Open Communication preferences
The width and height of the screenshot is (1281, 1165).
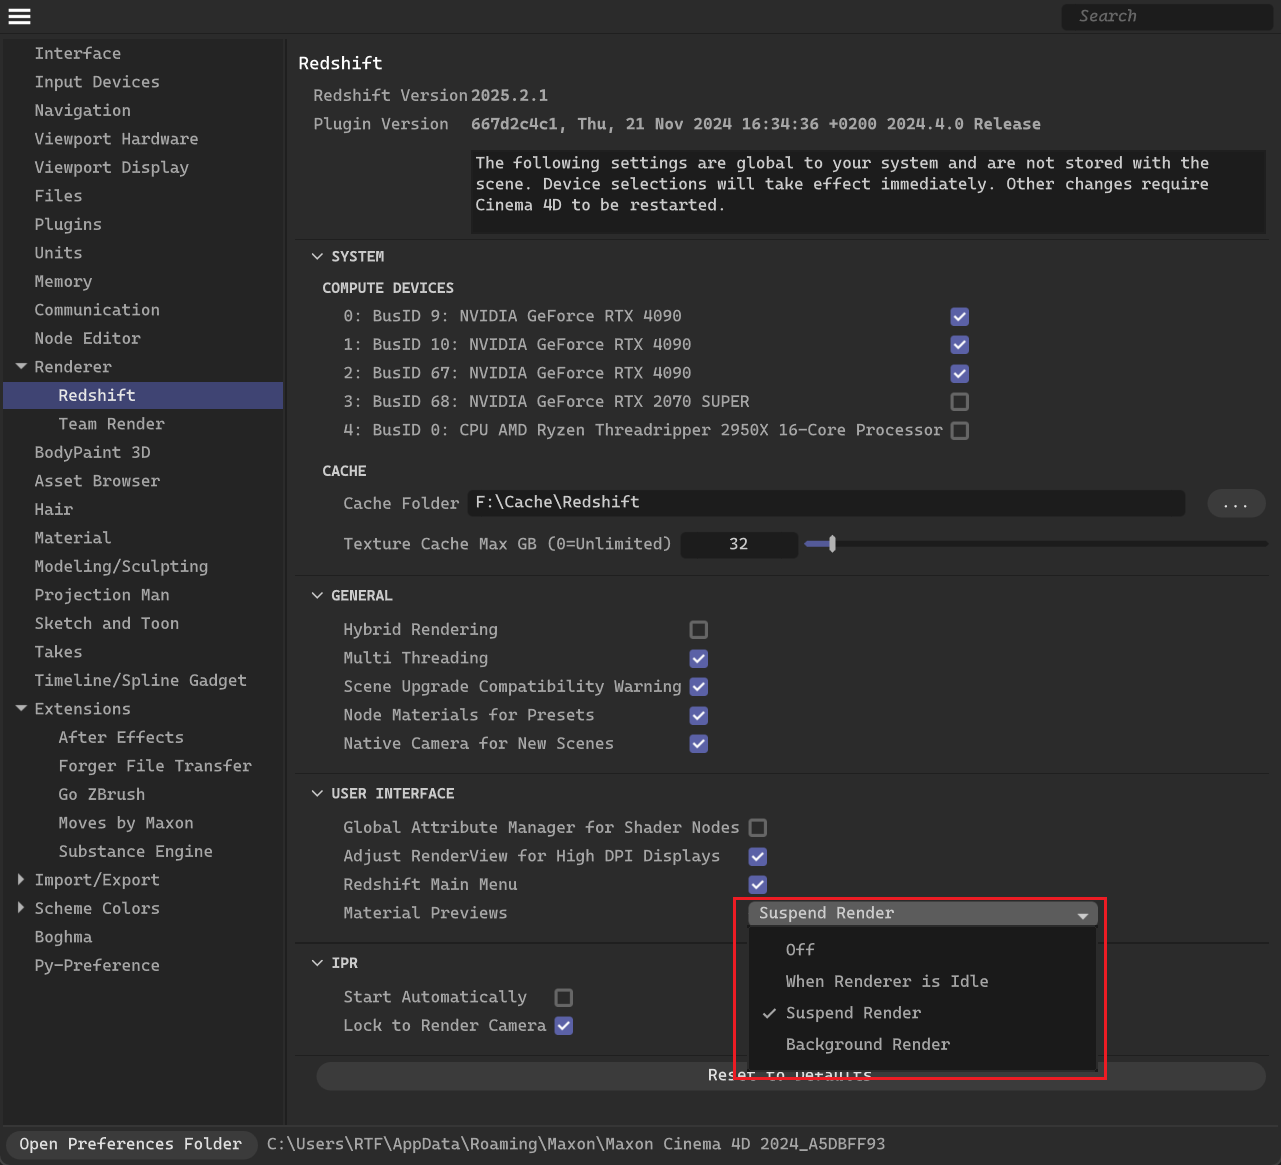(x=97, y=310)
